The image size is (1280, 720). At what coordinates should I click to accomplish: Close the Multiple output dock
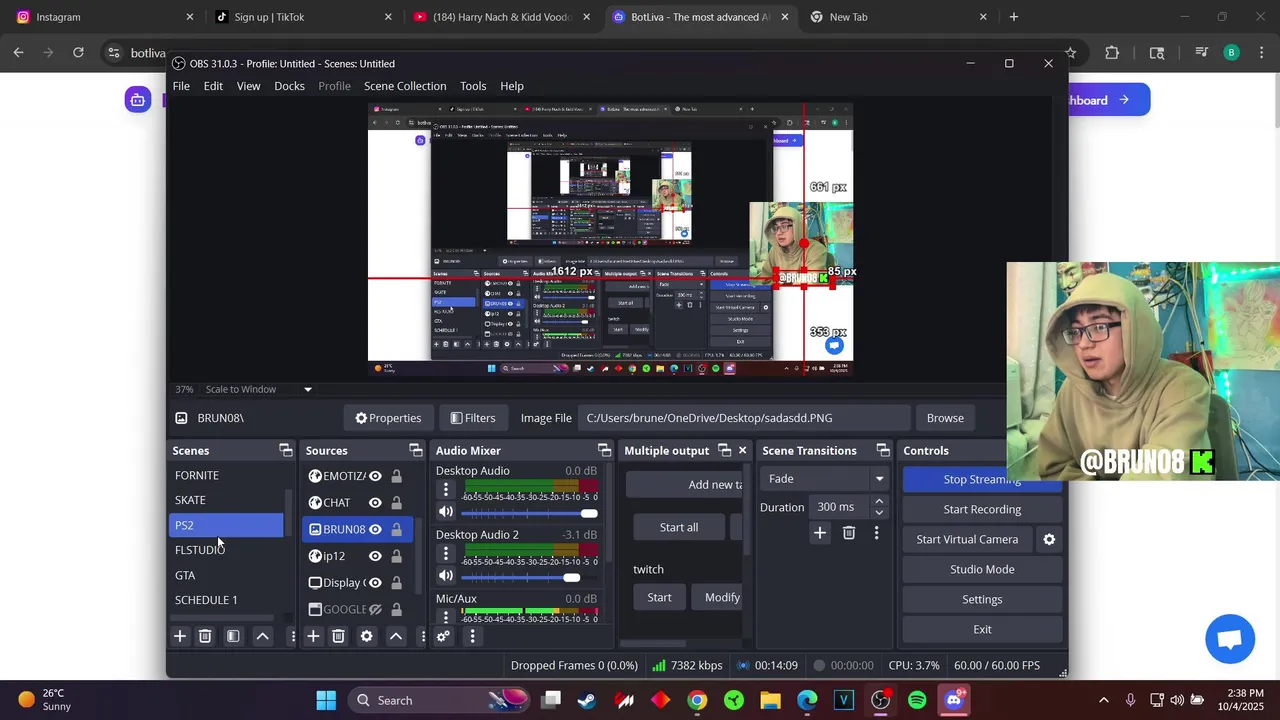pyautogui.click(x=742, y=450)
